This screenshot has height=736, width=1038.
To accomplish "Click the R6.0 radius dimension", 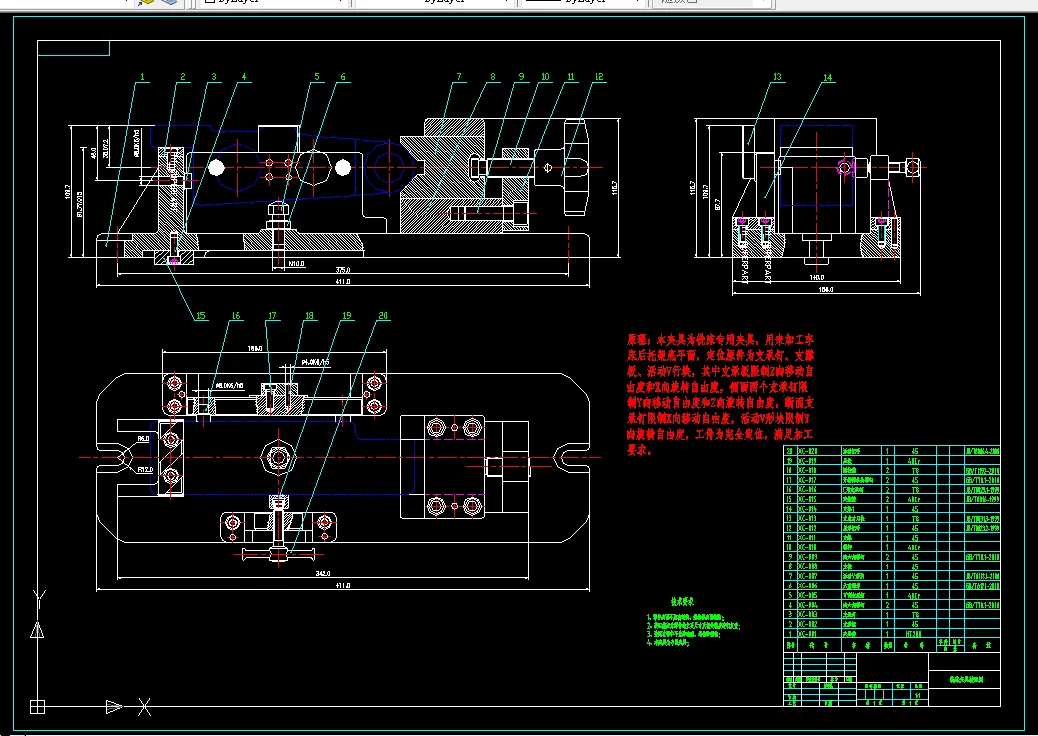I will coord(144,438).
